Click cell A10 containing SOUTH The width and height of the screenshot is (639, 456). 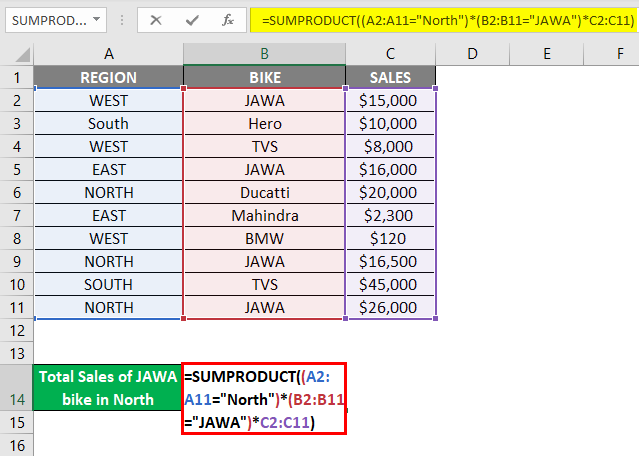(x=108, y=284)
